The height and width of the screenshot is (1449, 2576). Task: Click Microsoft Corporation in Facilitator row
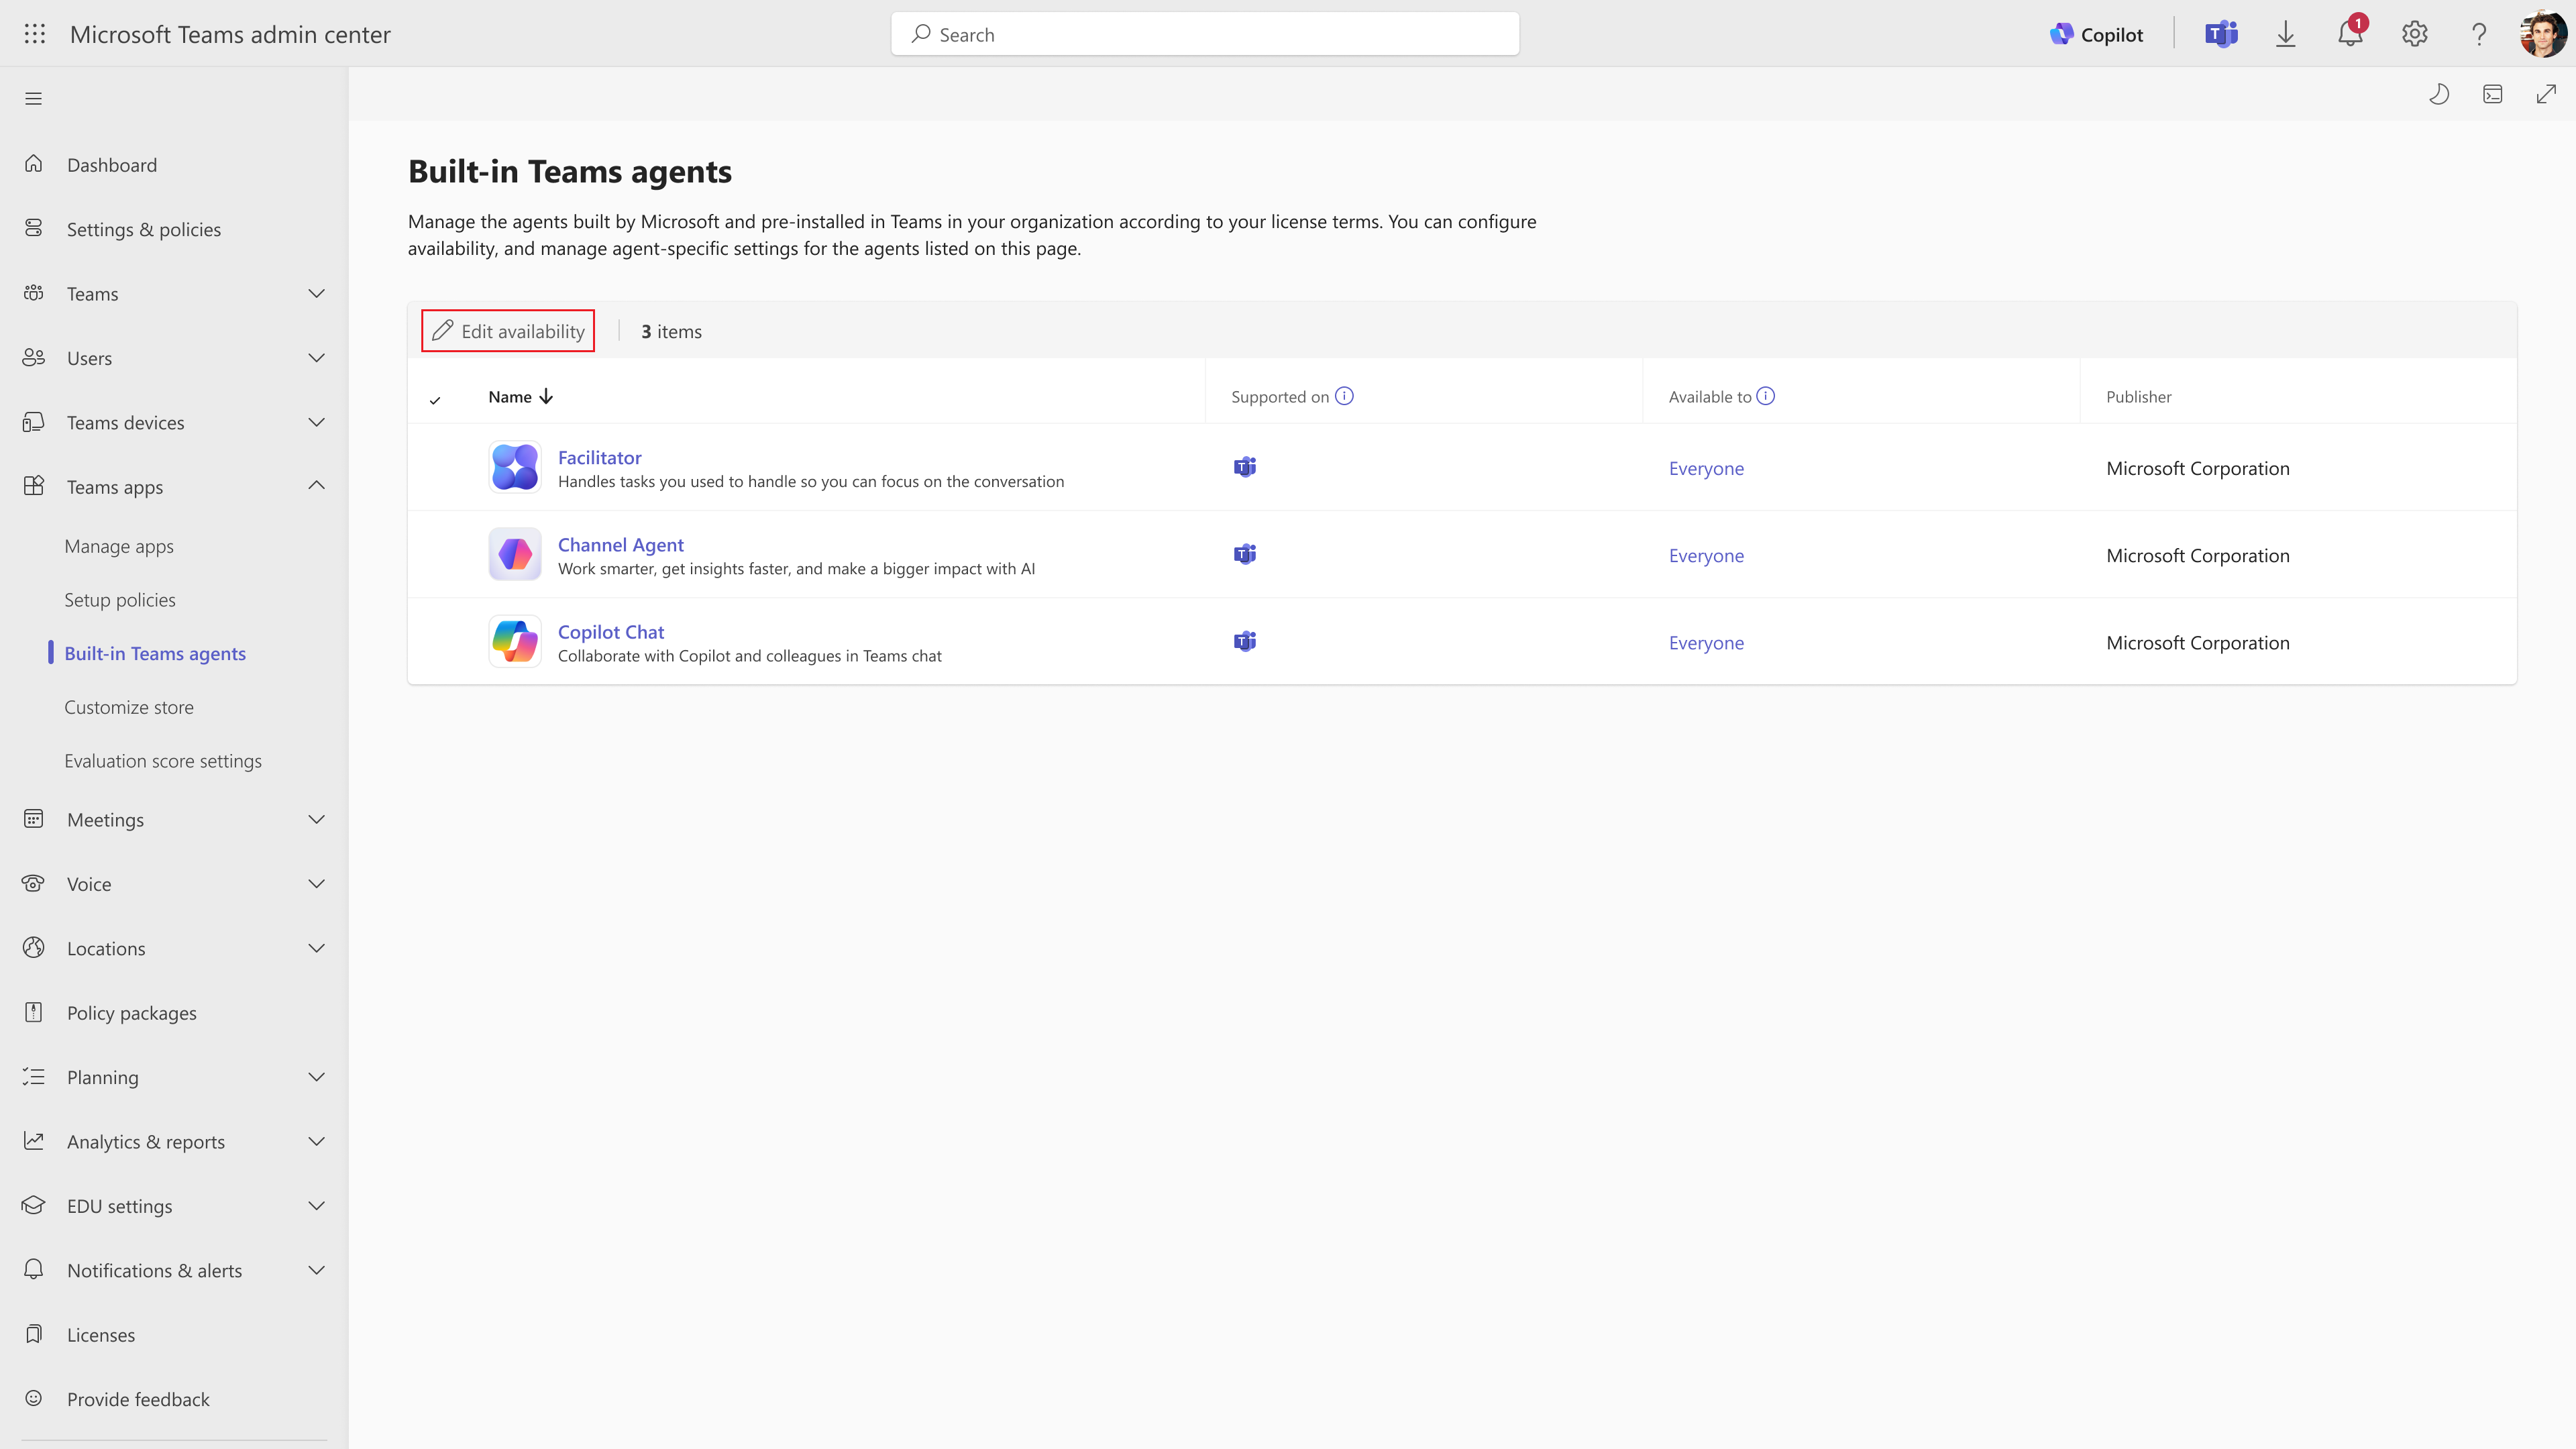coord(2197,468)
